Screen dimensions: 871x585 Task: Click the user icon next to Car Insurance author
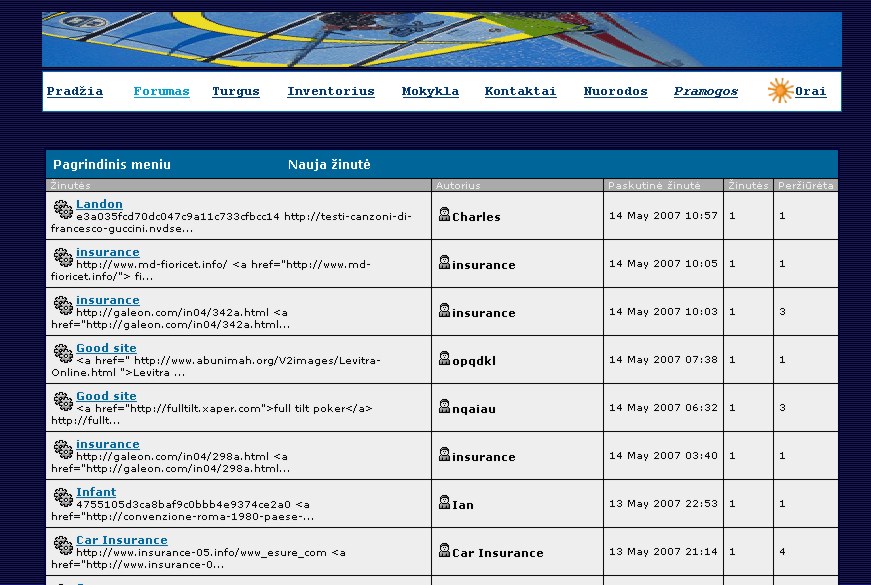pyautogui.click(x=444, y=551)
